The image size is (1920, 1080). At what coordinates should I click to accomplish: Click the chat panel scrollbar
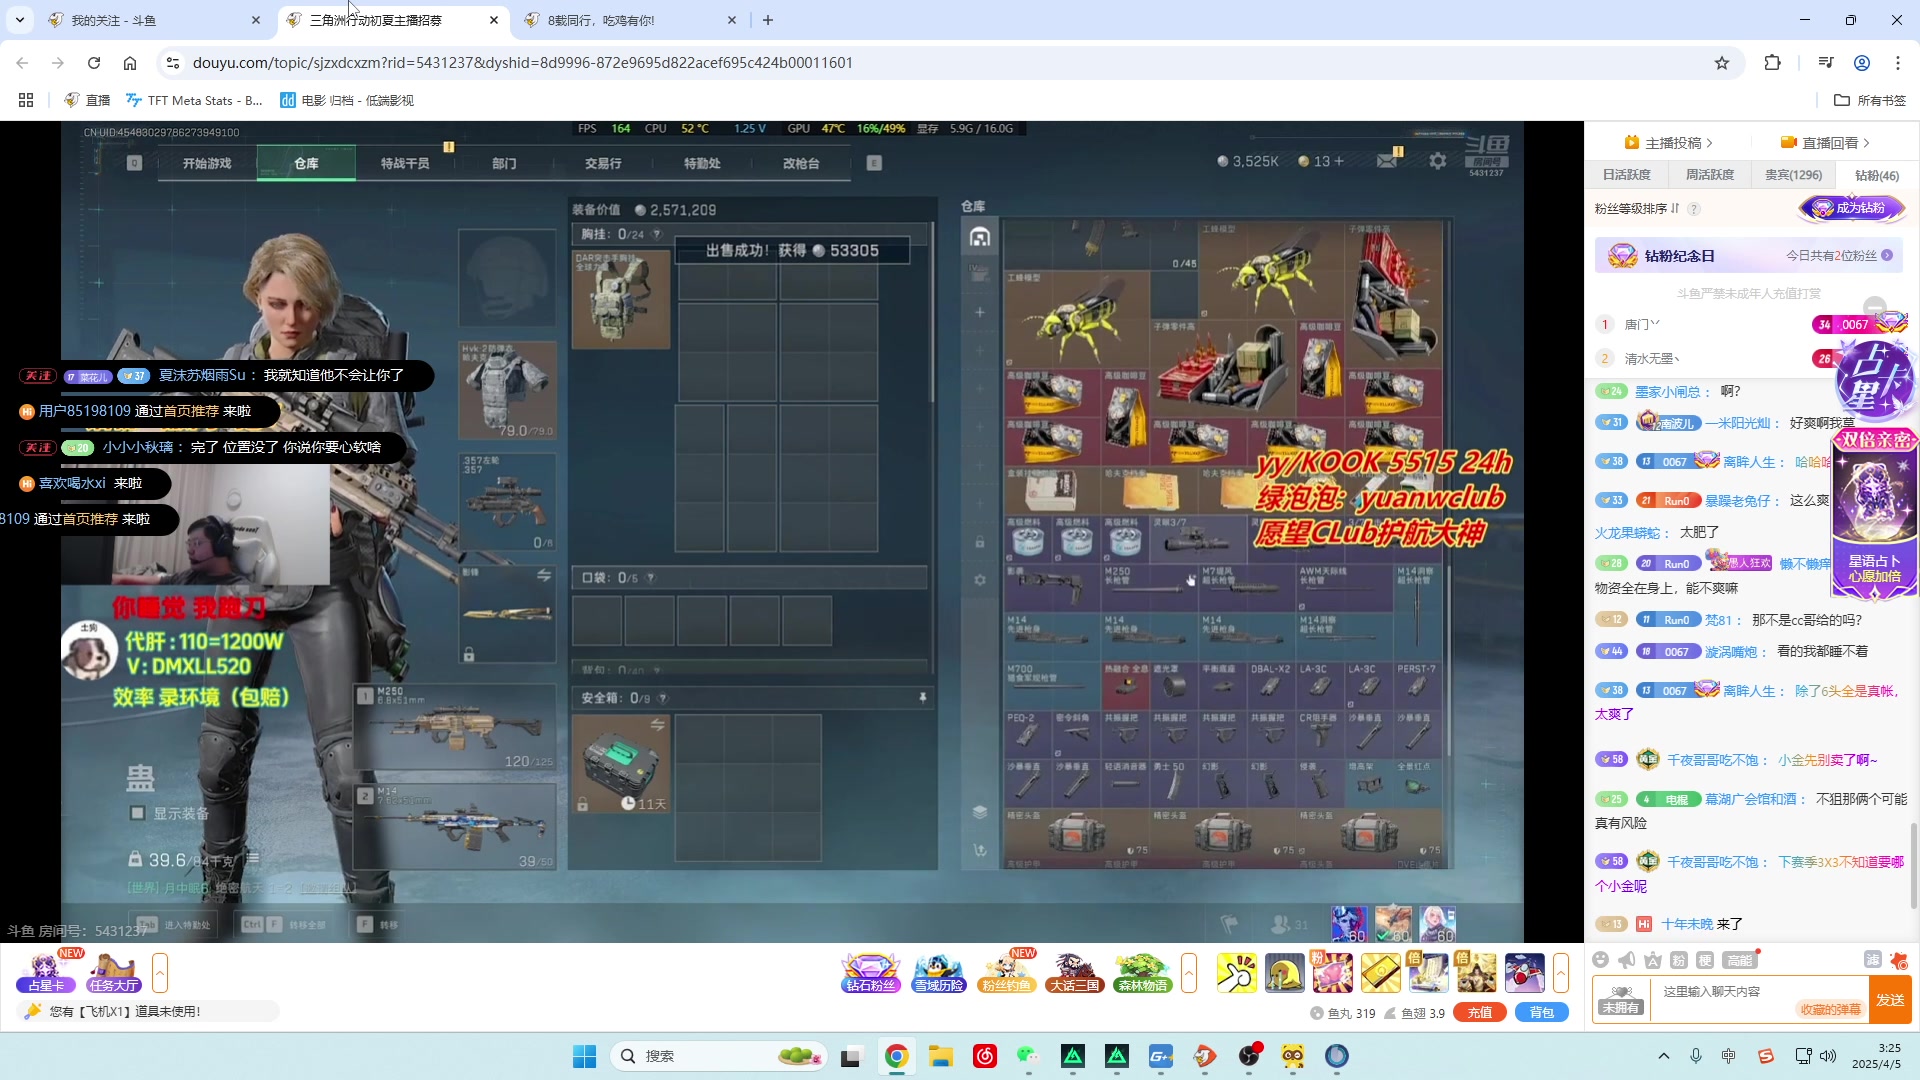coord(1914,865)
